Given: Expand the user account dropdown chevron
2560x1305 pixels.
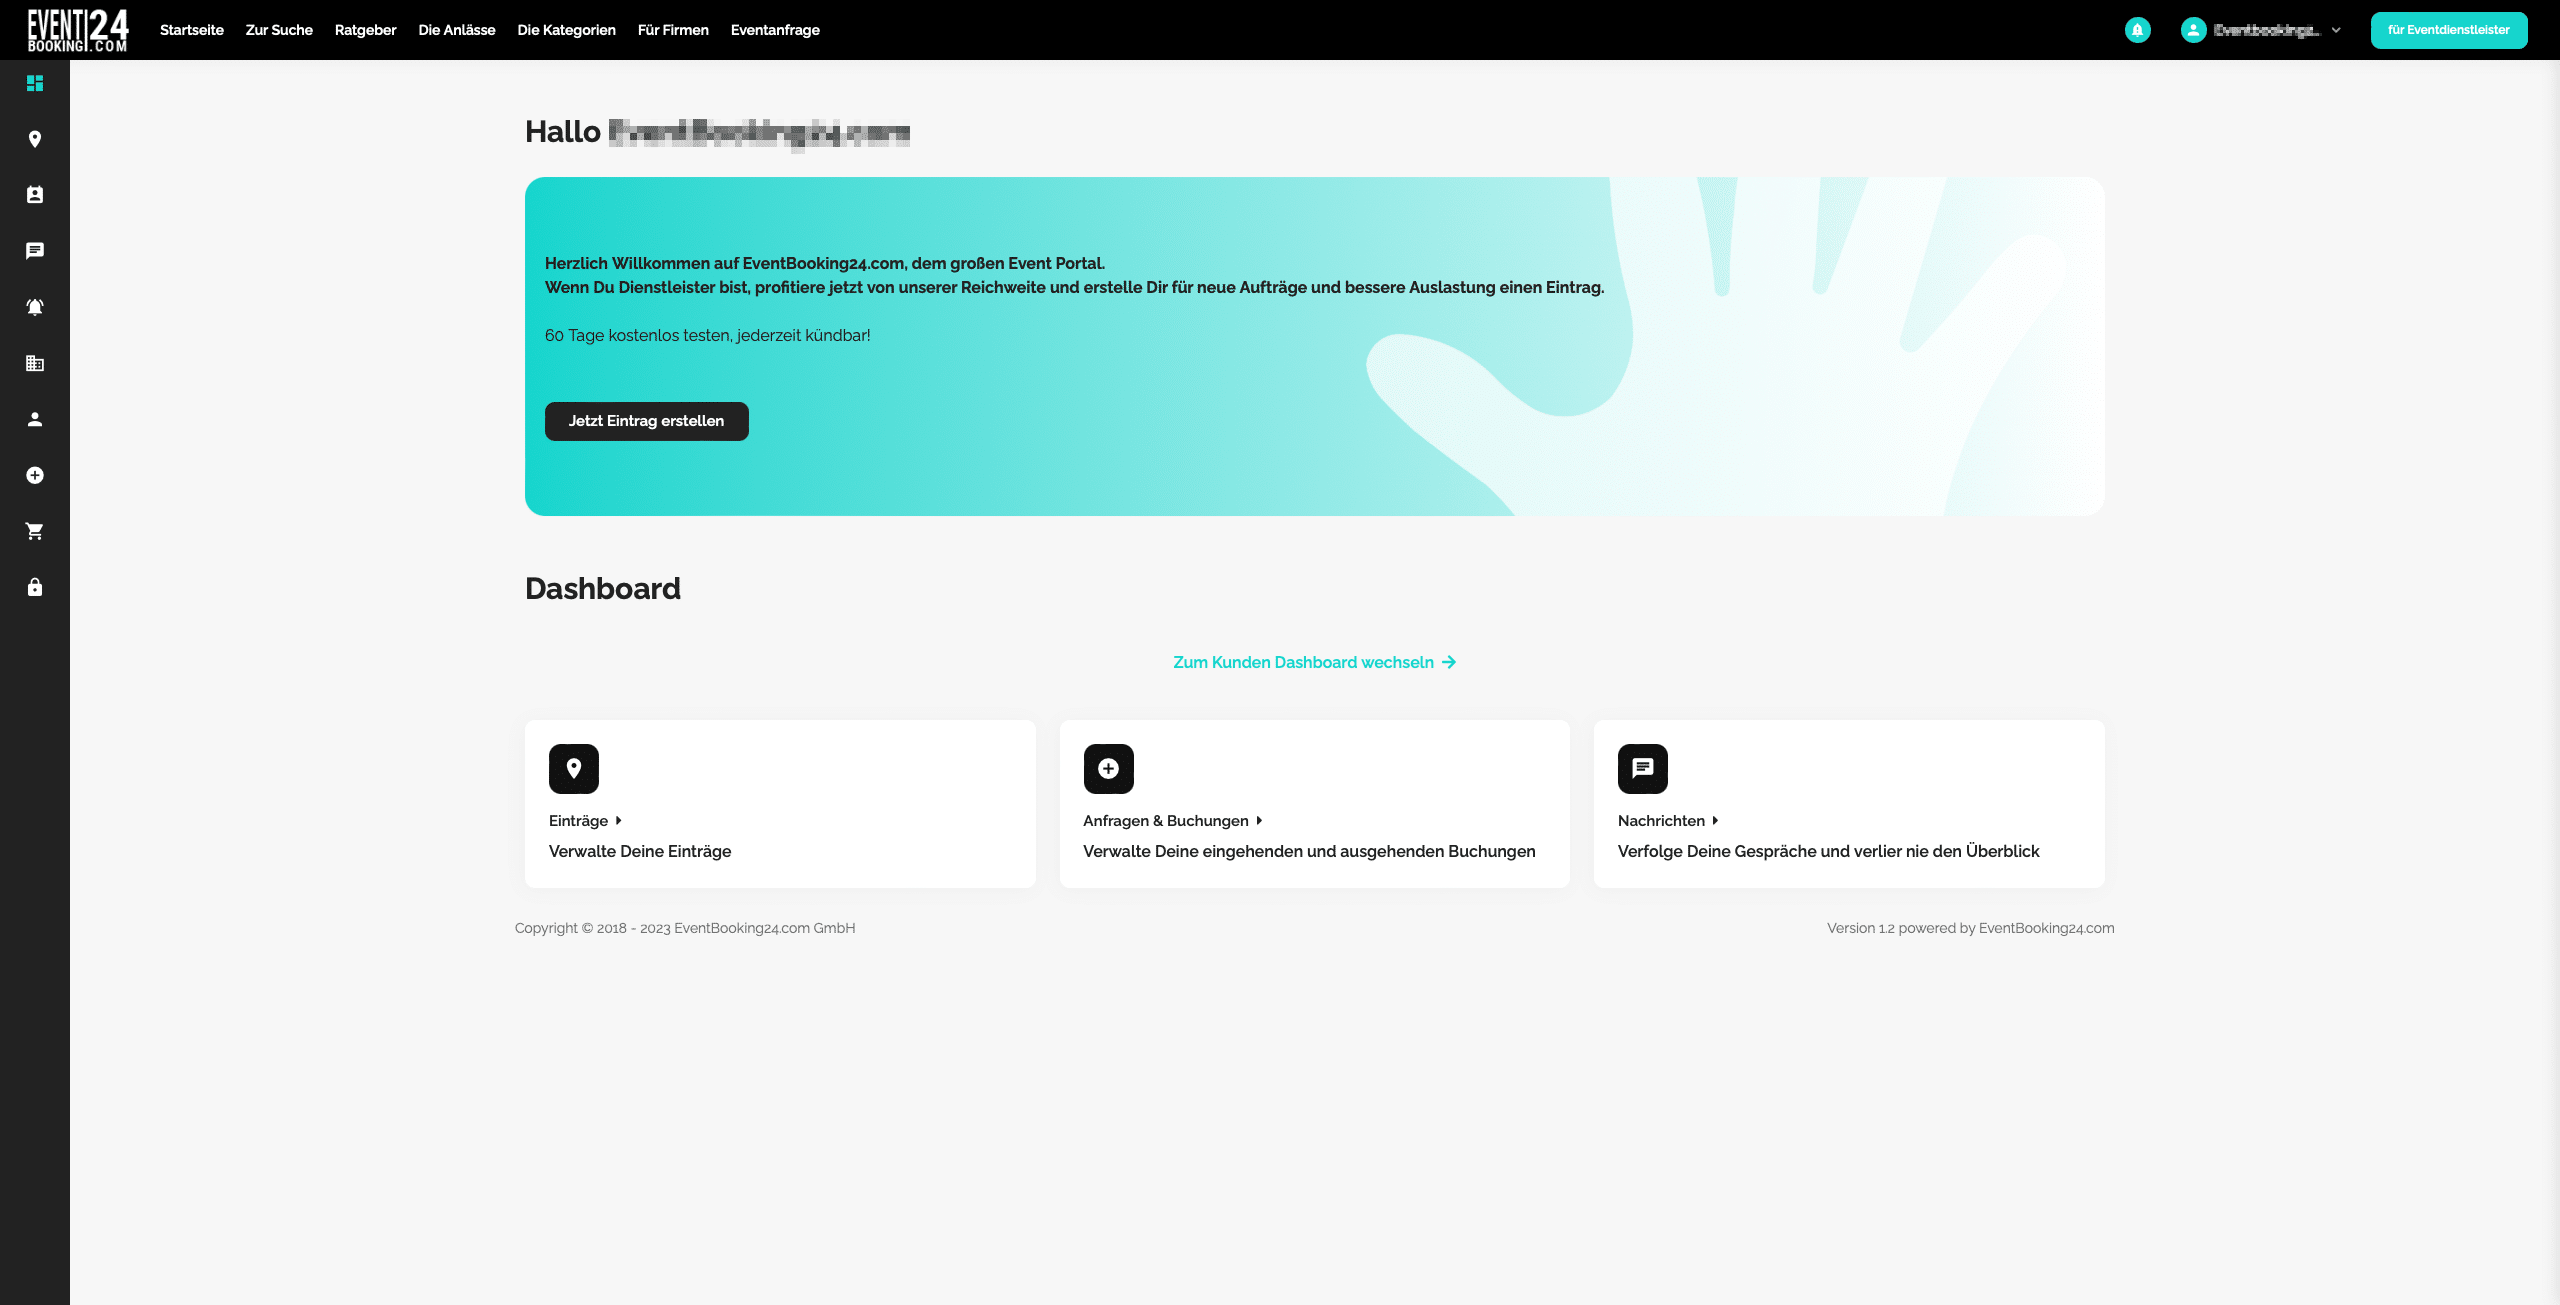Looking at the screenshot, I should click(x=2336, y=30).
